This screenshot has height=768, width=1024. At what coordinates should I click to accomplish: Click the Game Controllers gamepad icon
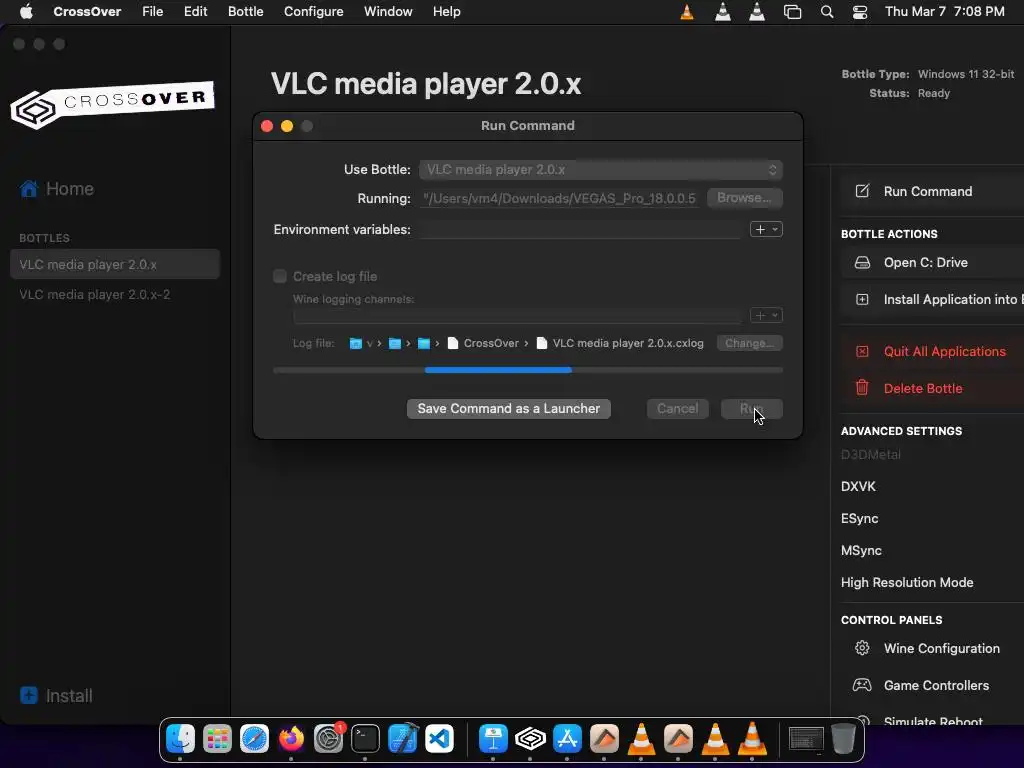862,685
